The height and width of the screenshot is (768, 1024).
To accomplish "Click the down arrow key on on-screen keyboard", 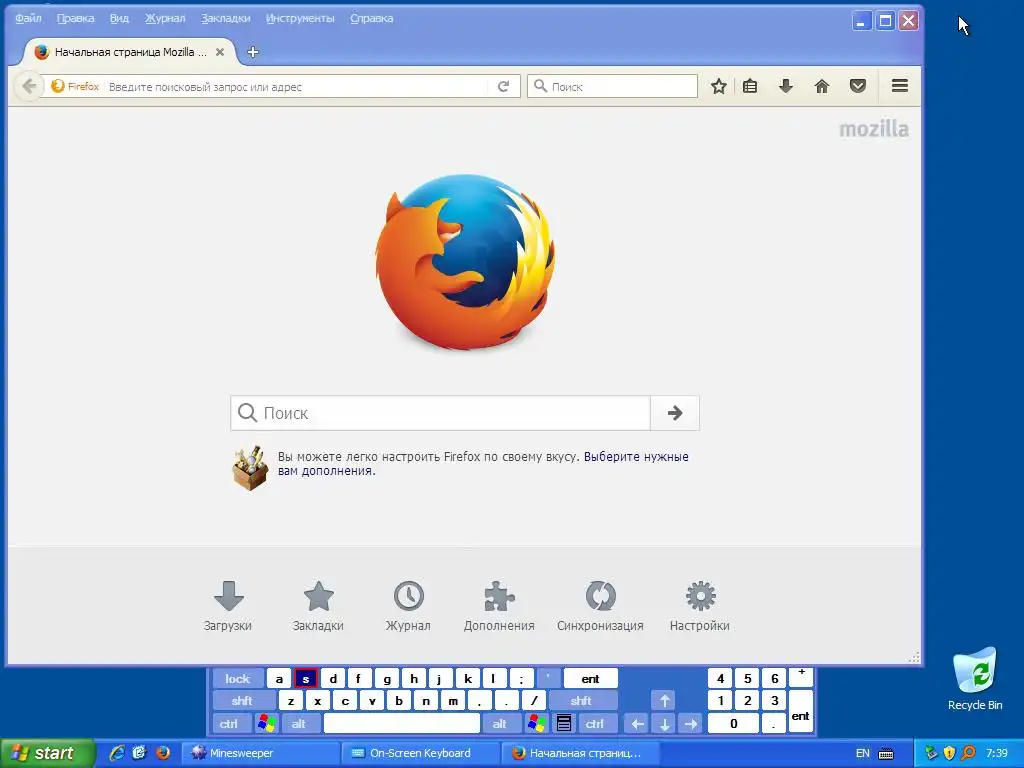I will click(664, 724).
